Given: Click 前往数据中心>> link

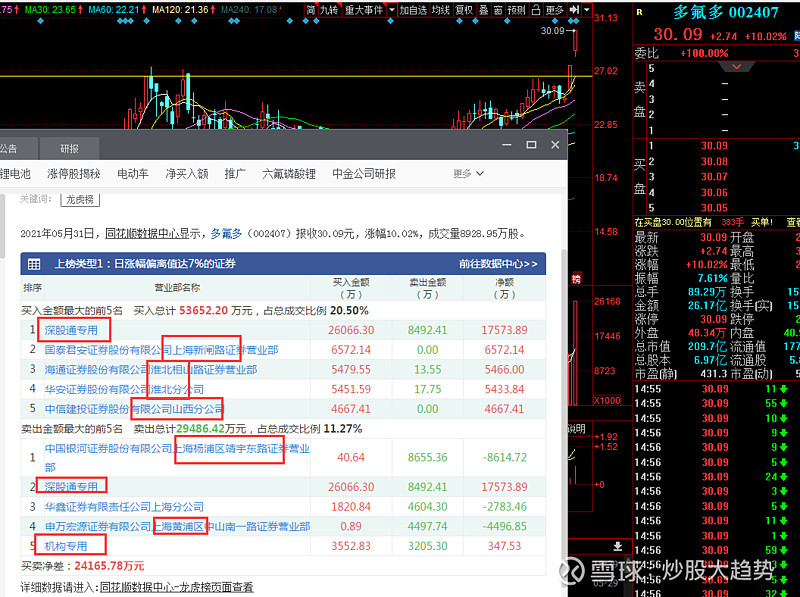Looking at the screenshot, I should 498,264.
